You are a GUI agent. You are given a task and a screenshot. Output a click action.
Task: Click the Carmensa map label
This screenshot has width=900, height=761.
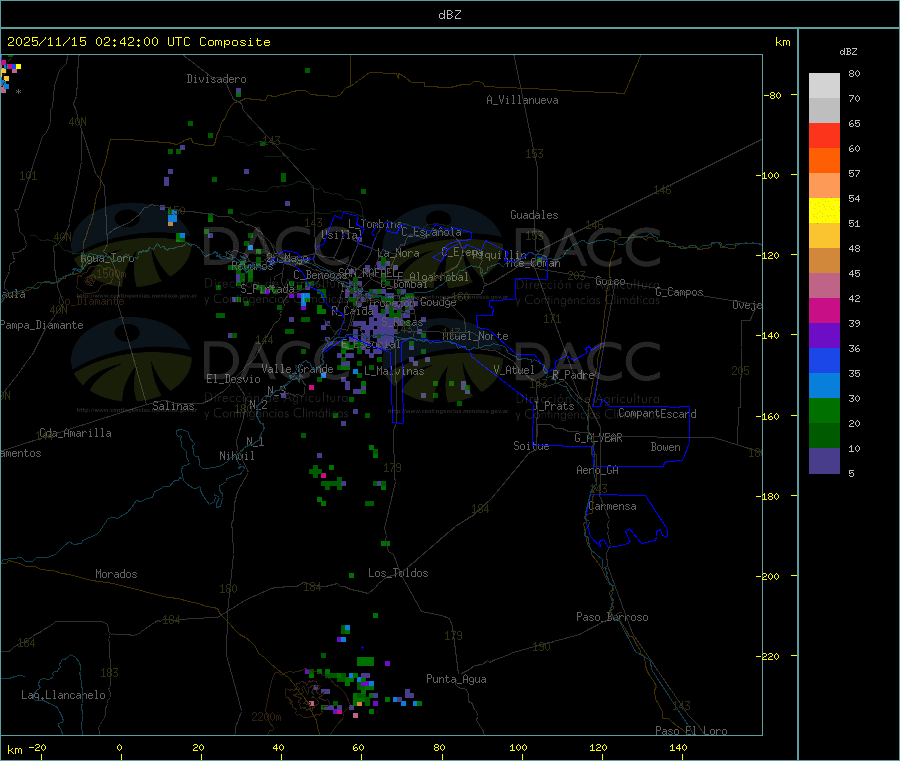(612, 506)
